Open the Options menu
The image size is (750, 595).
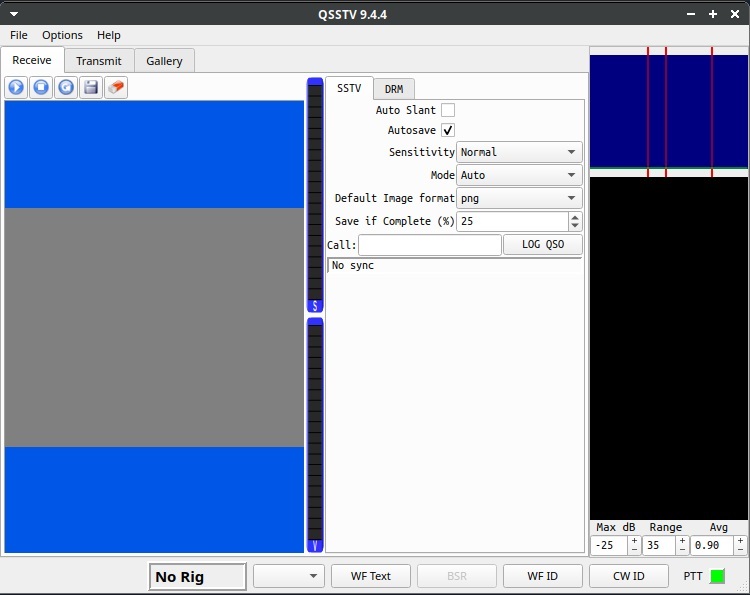click(62, 35)
